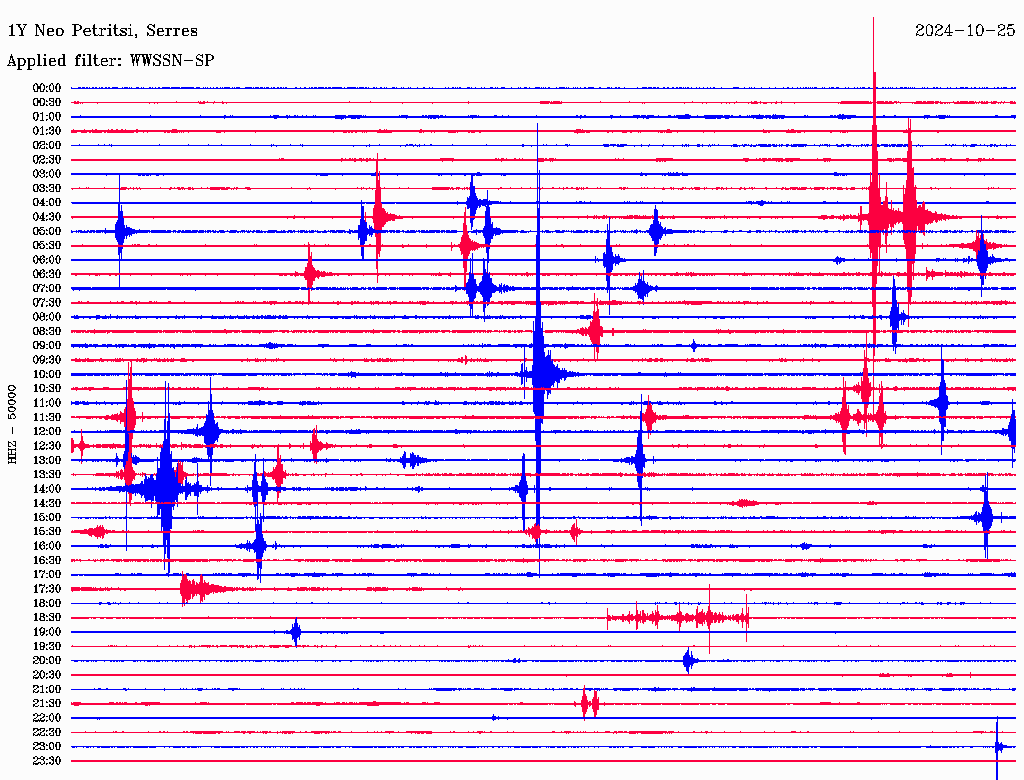Select the "04:00" time label
The width and height of the screenshot is (1024, 780).
[46, 203]
